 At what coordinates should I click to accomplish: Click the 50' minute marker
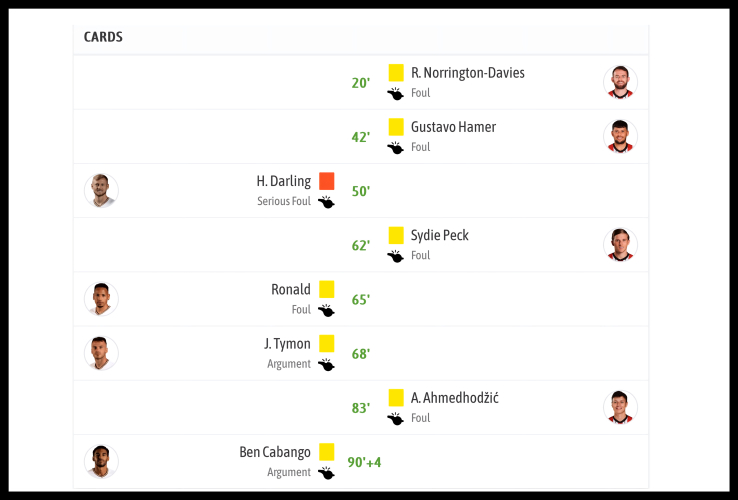pos(360,191)
